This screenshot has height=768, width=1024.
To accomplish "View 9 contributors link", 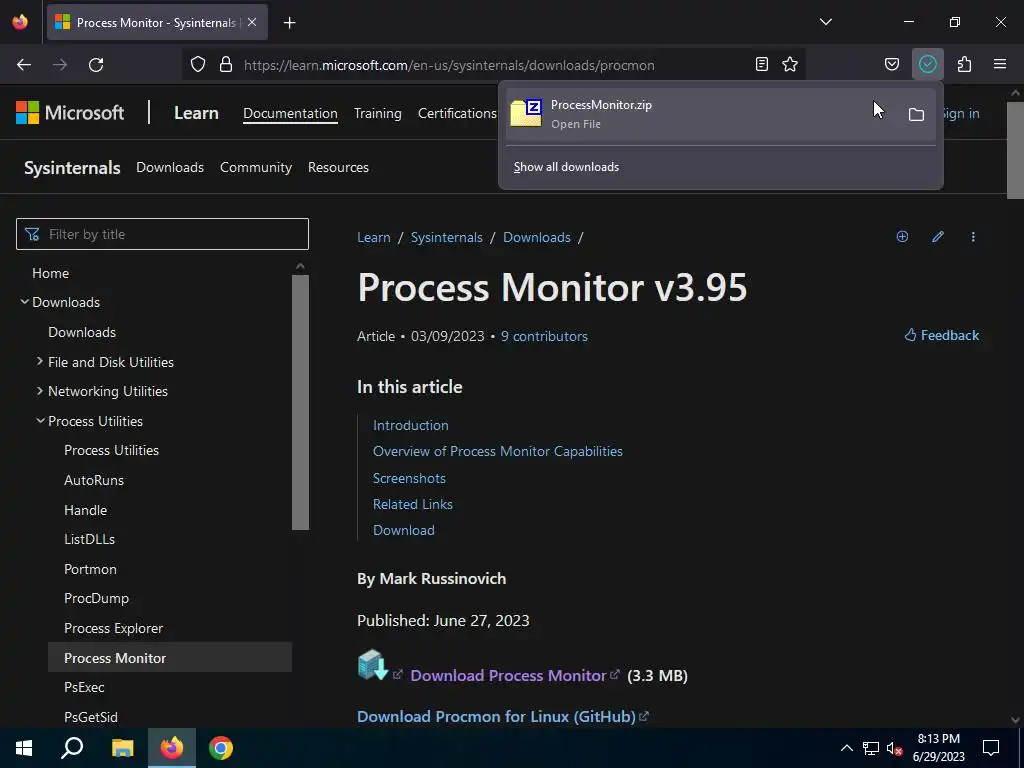I will tap(544, 336).
